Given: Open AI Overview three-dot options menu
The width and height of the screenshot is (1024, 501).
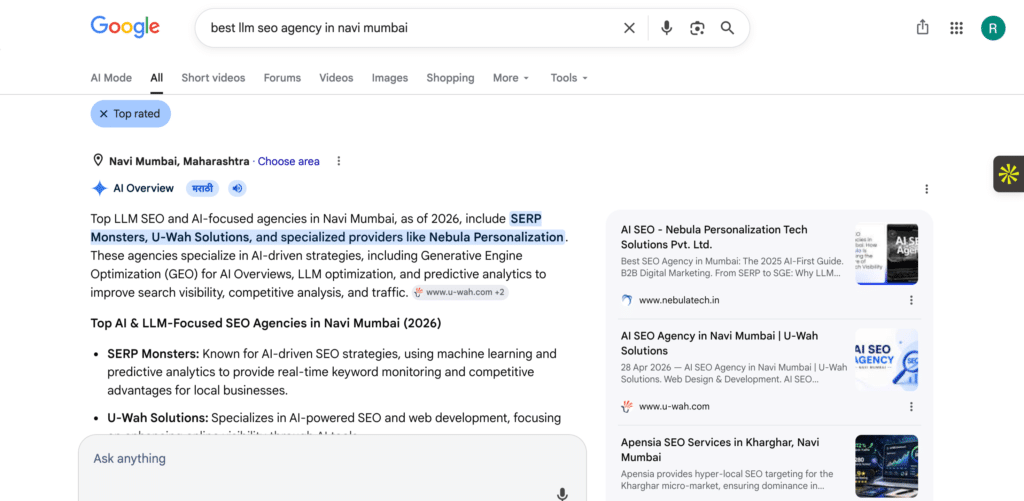Looking at the screenshot, I should 926,189.
